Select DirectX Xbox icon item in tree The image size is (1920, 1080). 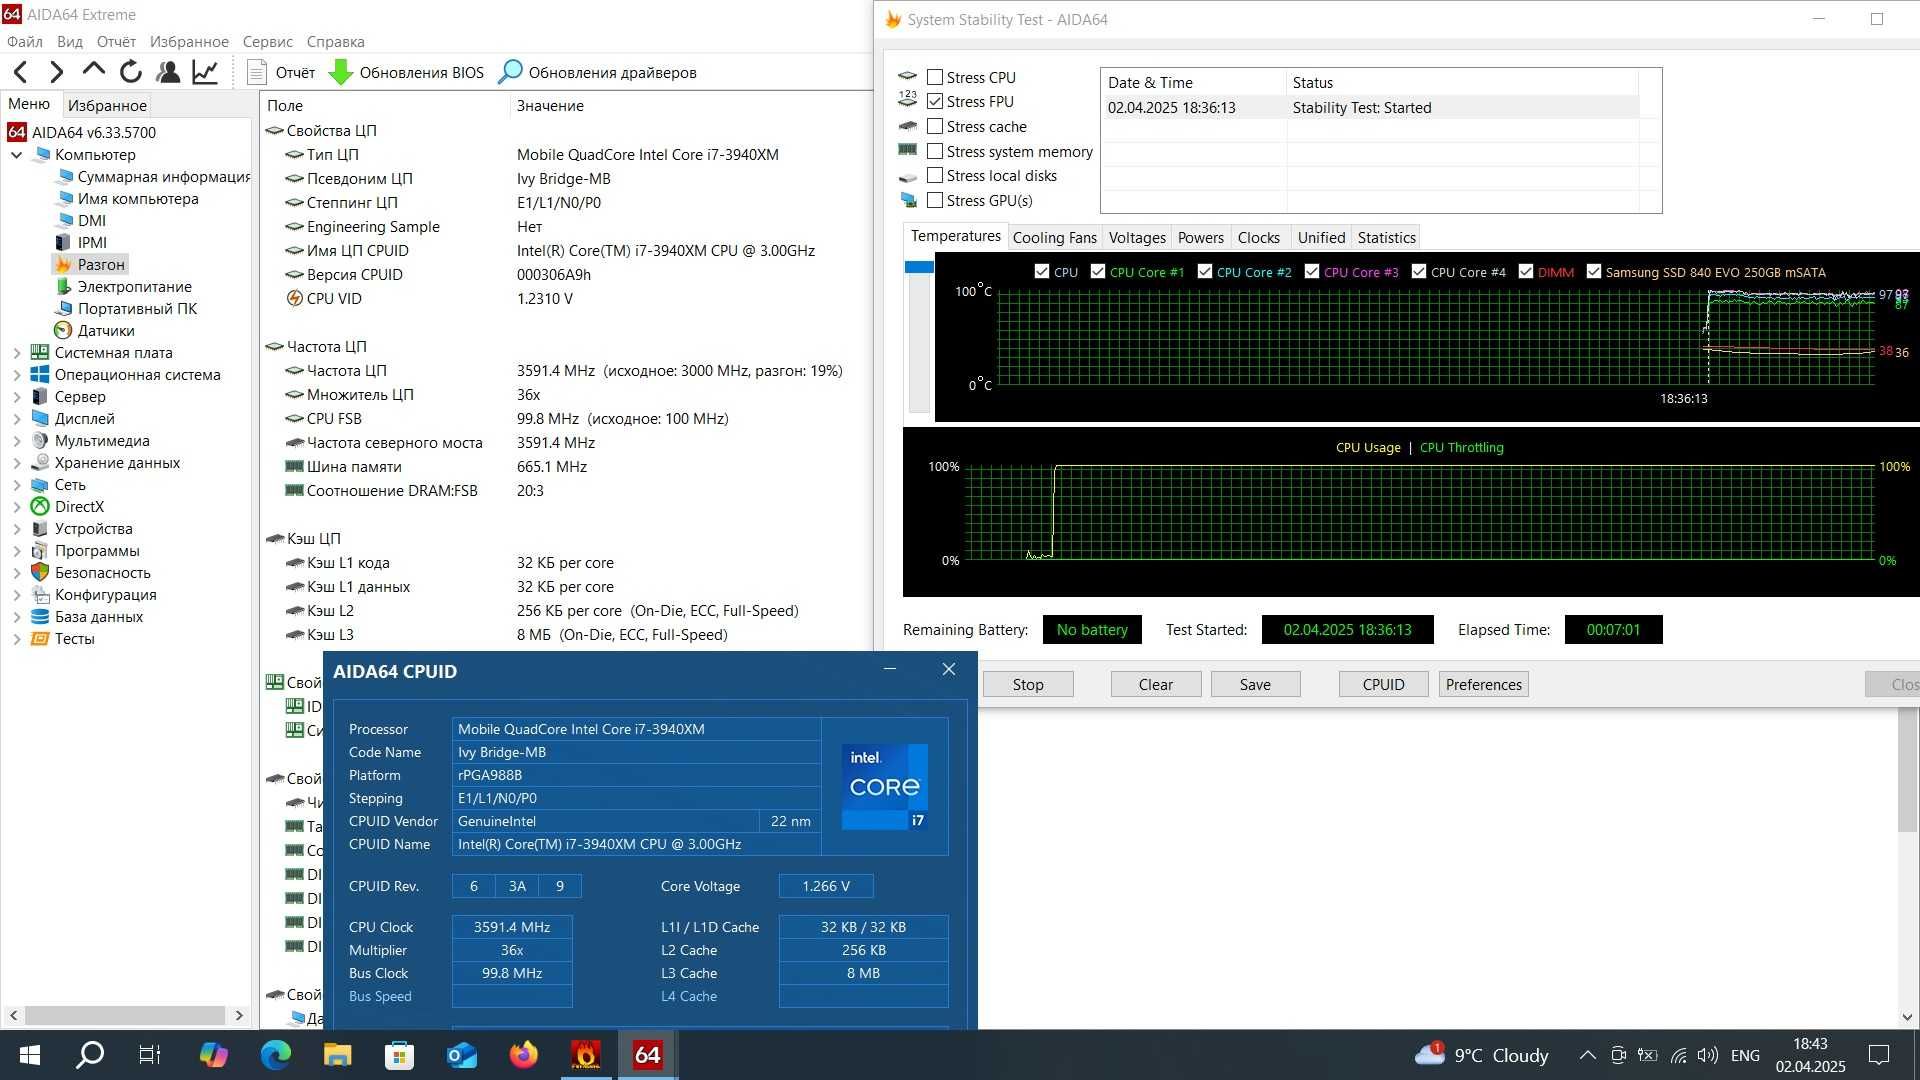click(x=68, y=506)
